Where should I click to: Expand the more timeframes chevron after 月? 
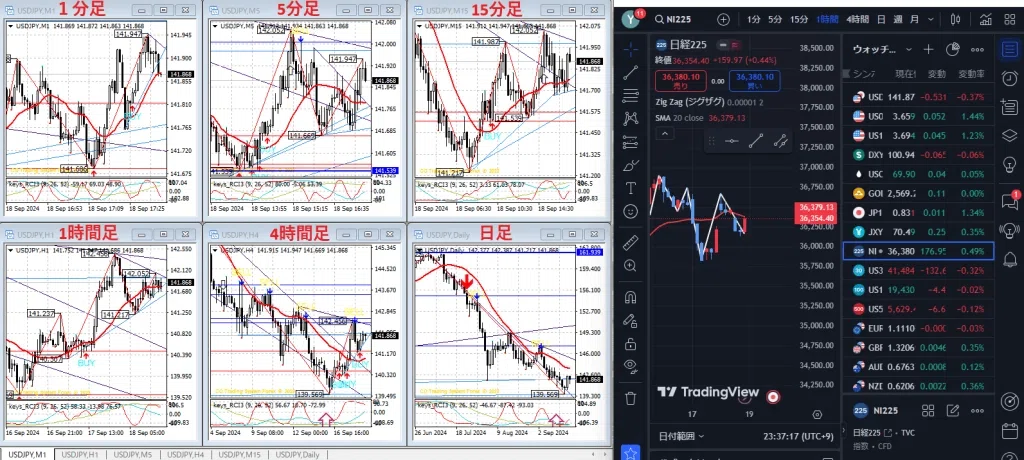[x=929, y=19]
